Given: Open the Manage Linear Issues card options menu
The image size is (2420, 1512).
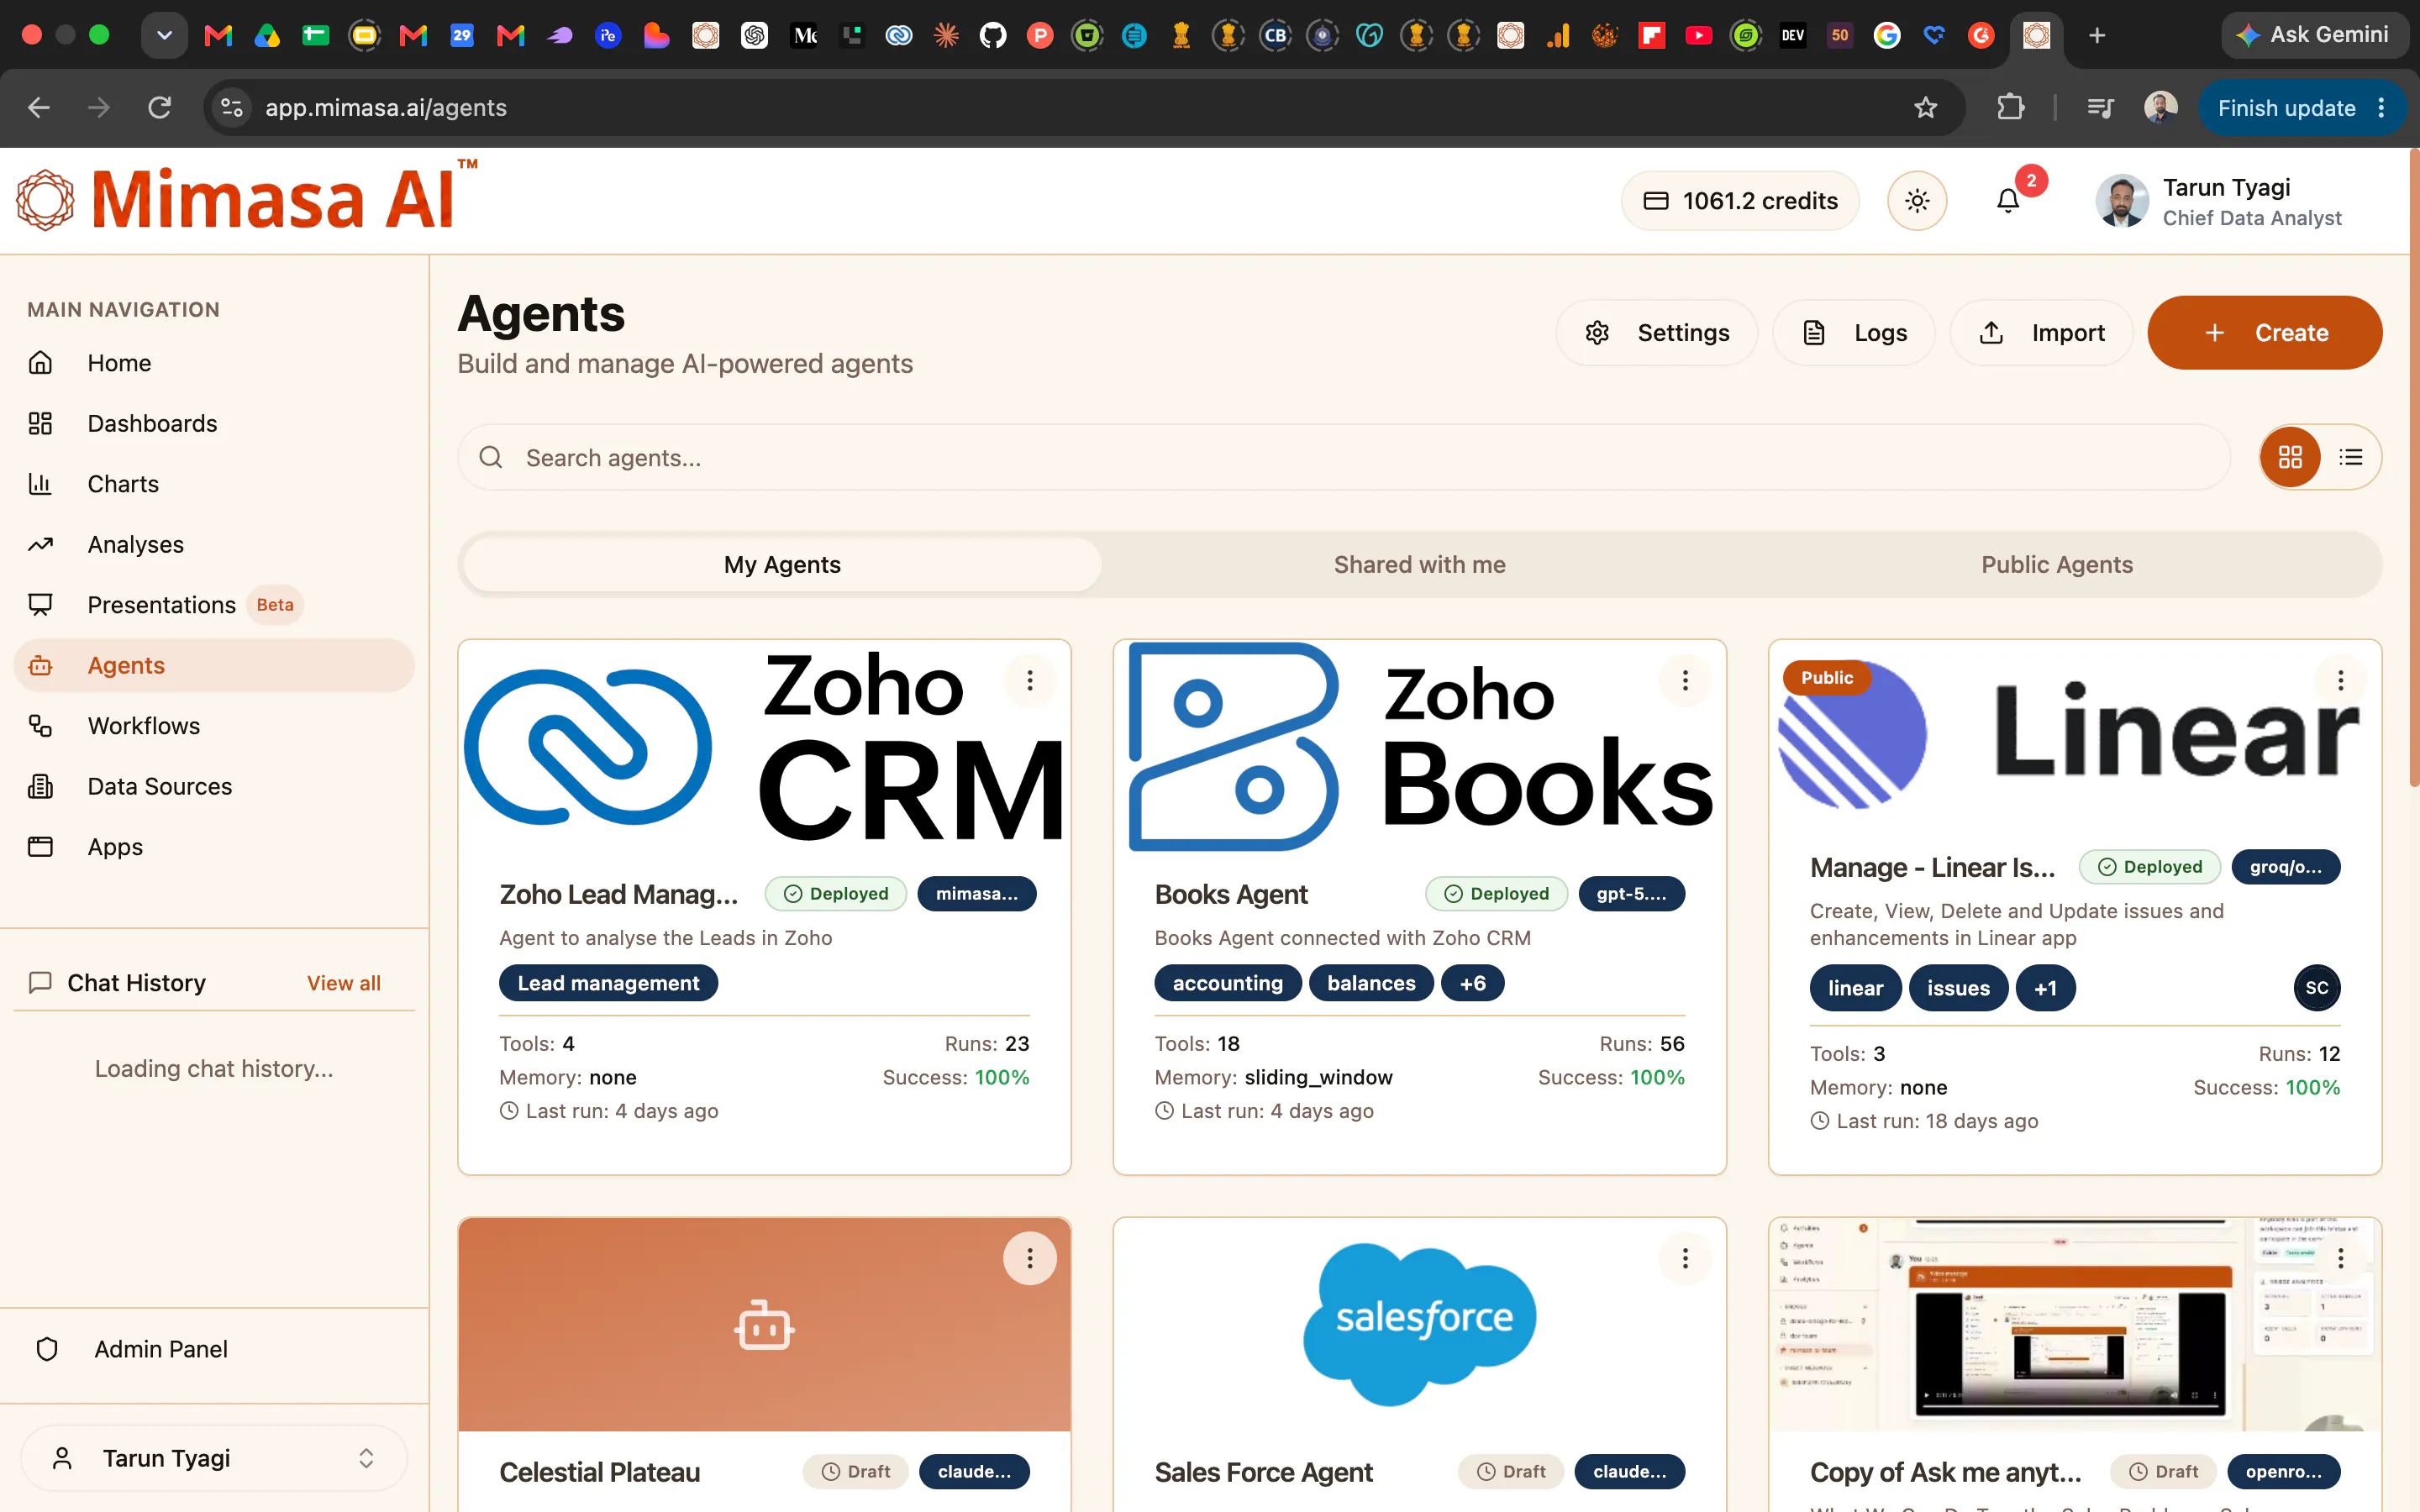Looking at the screenshot, I should tap(2340, 681).
